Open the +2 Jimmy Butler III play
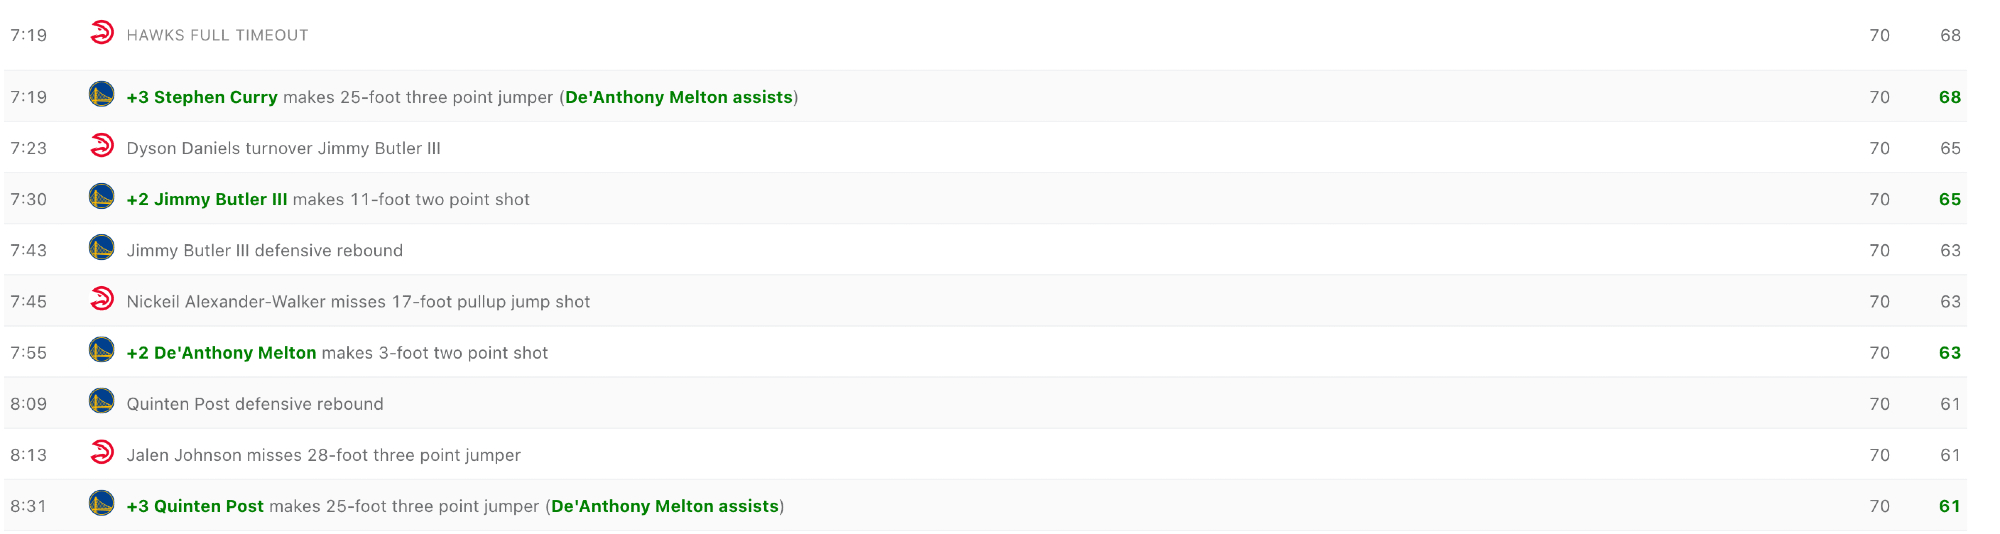The height and width of the screenshot is (534, 2000). [207, 199]
